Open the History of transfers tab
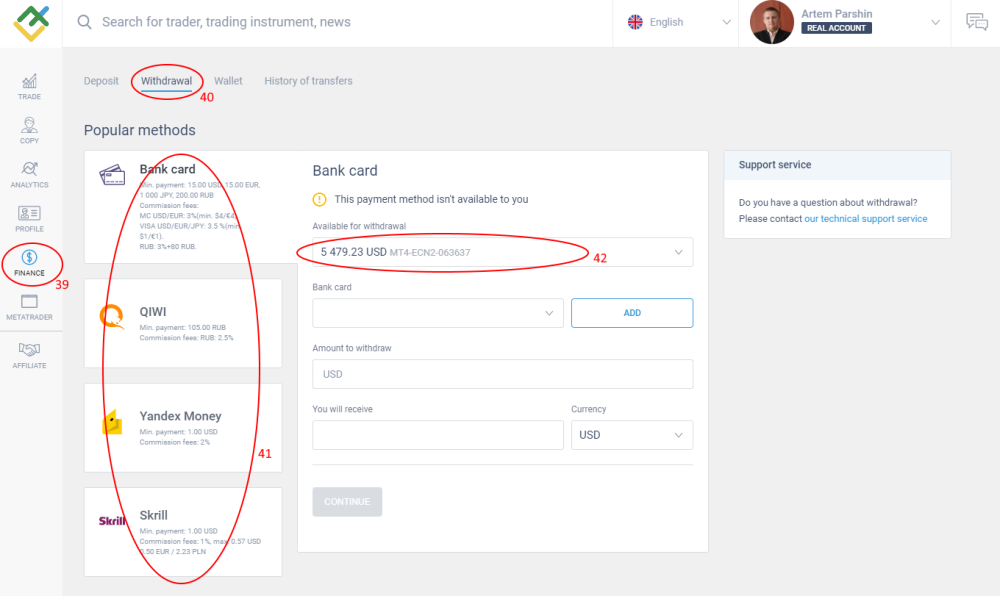1000x596 pixels. (308, 81)
